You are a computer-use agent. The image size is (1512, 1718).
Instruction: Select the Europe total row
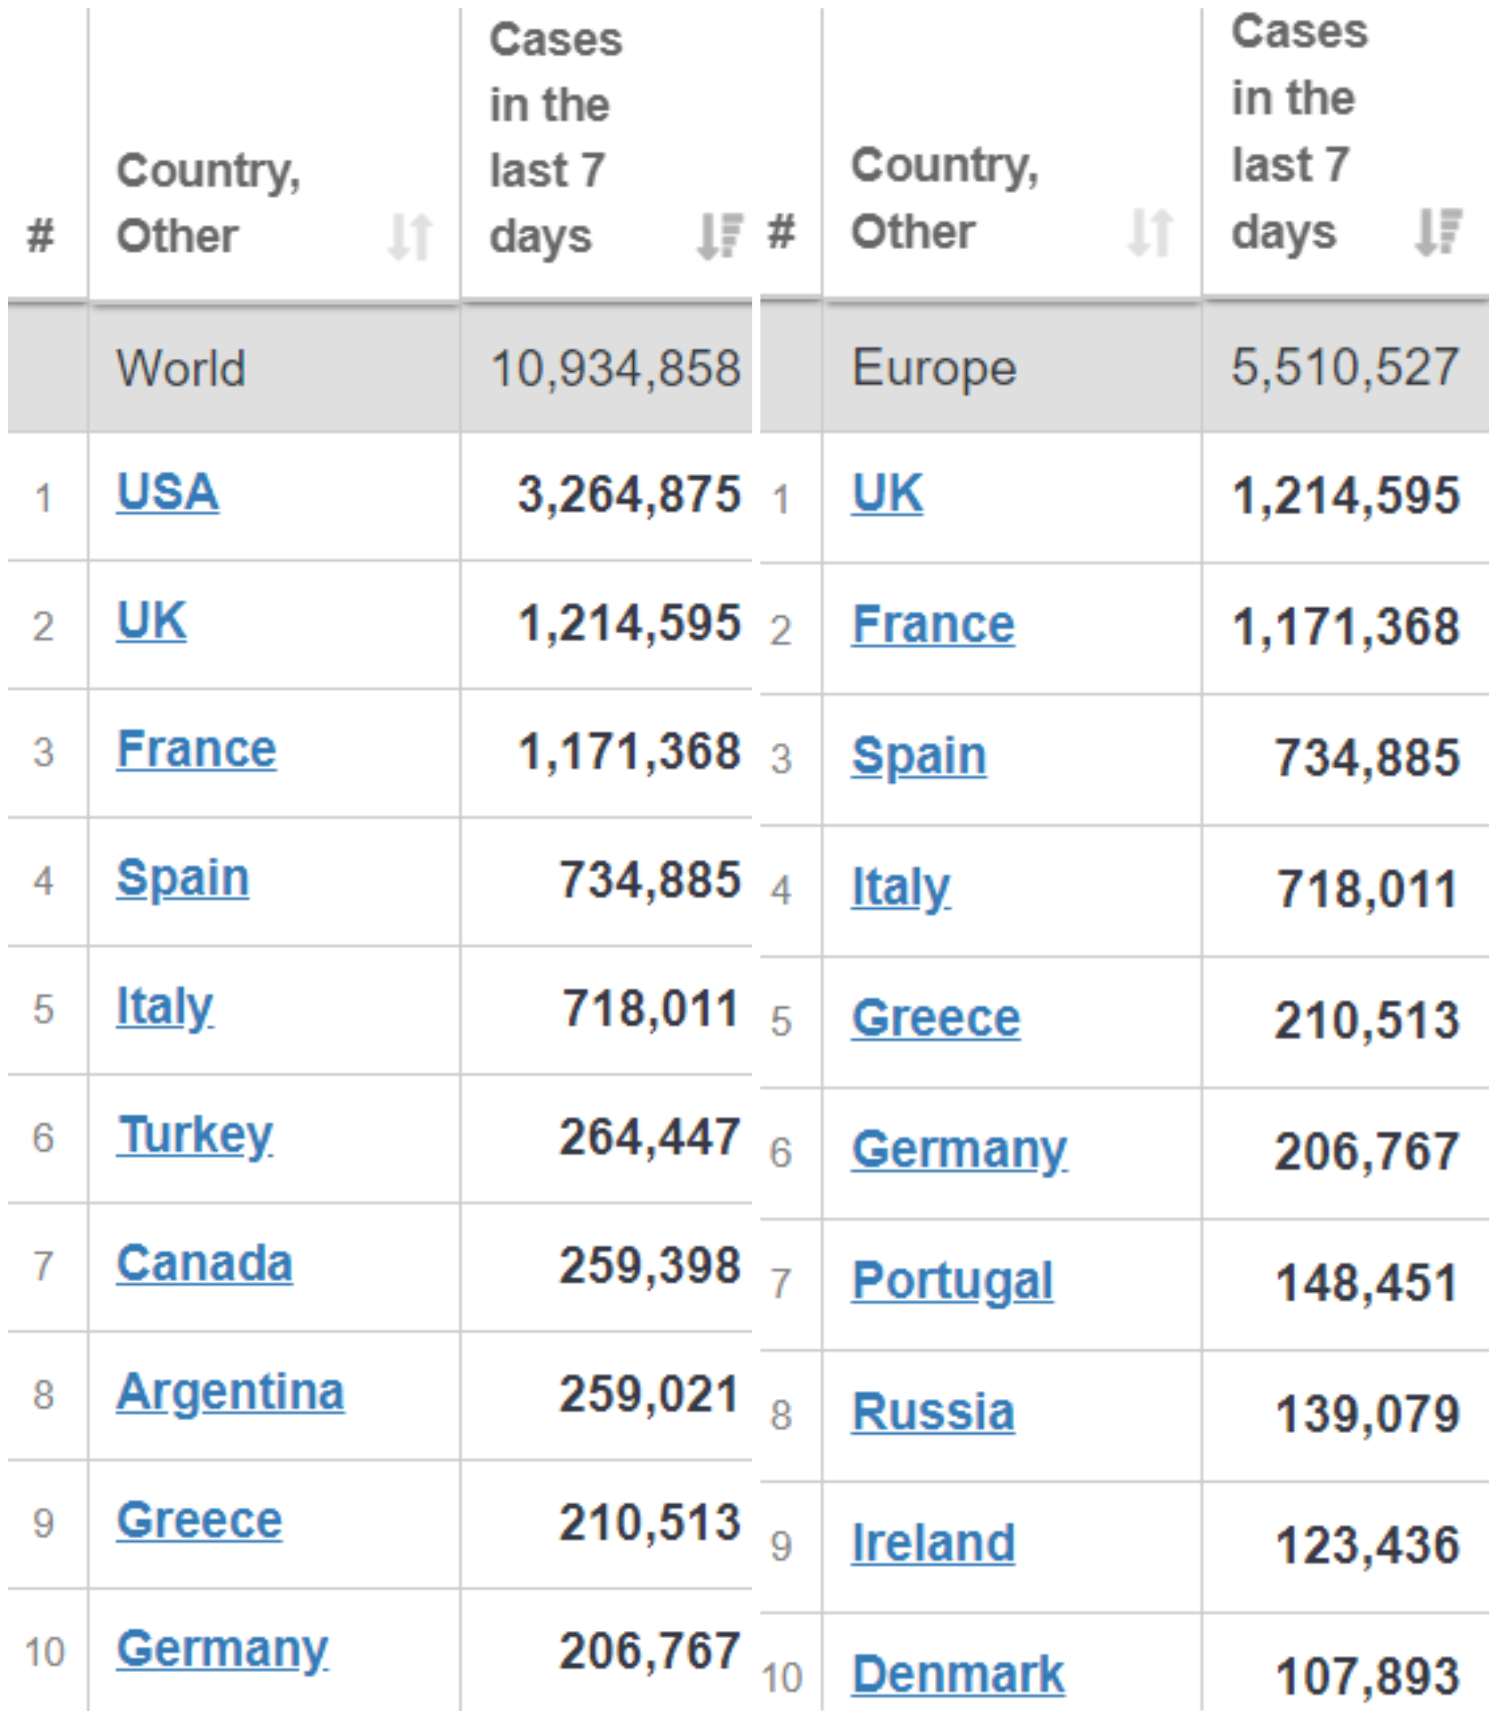[1124, 368]
